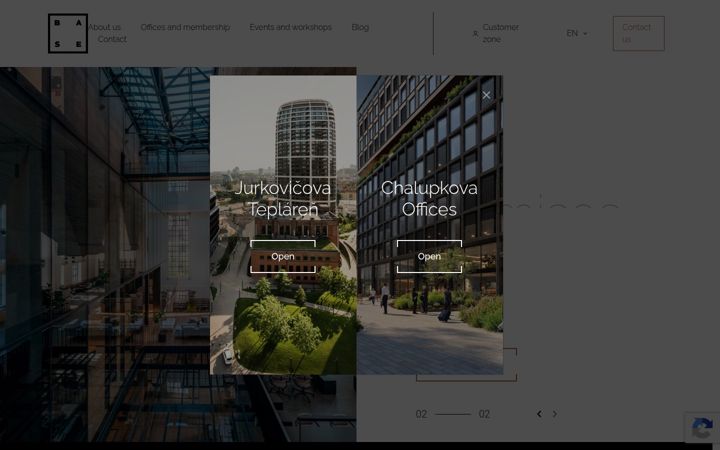720x450 pixels.
Task: Click the BASE logo icon
Action: (x=68, y=34)
